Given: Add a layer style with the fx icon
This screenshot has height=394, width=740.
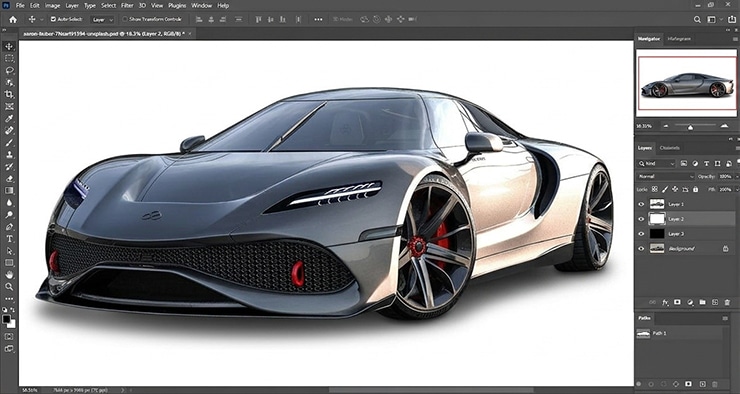Looking at the screenshot, I should [x=665, y=302].
